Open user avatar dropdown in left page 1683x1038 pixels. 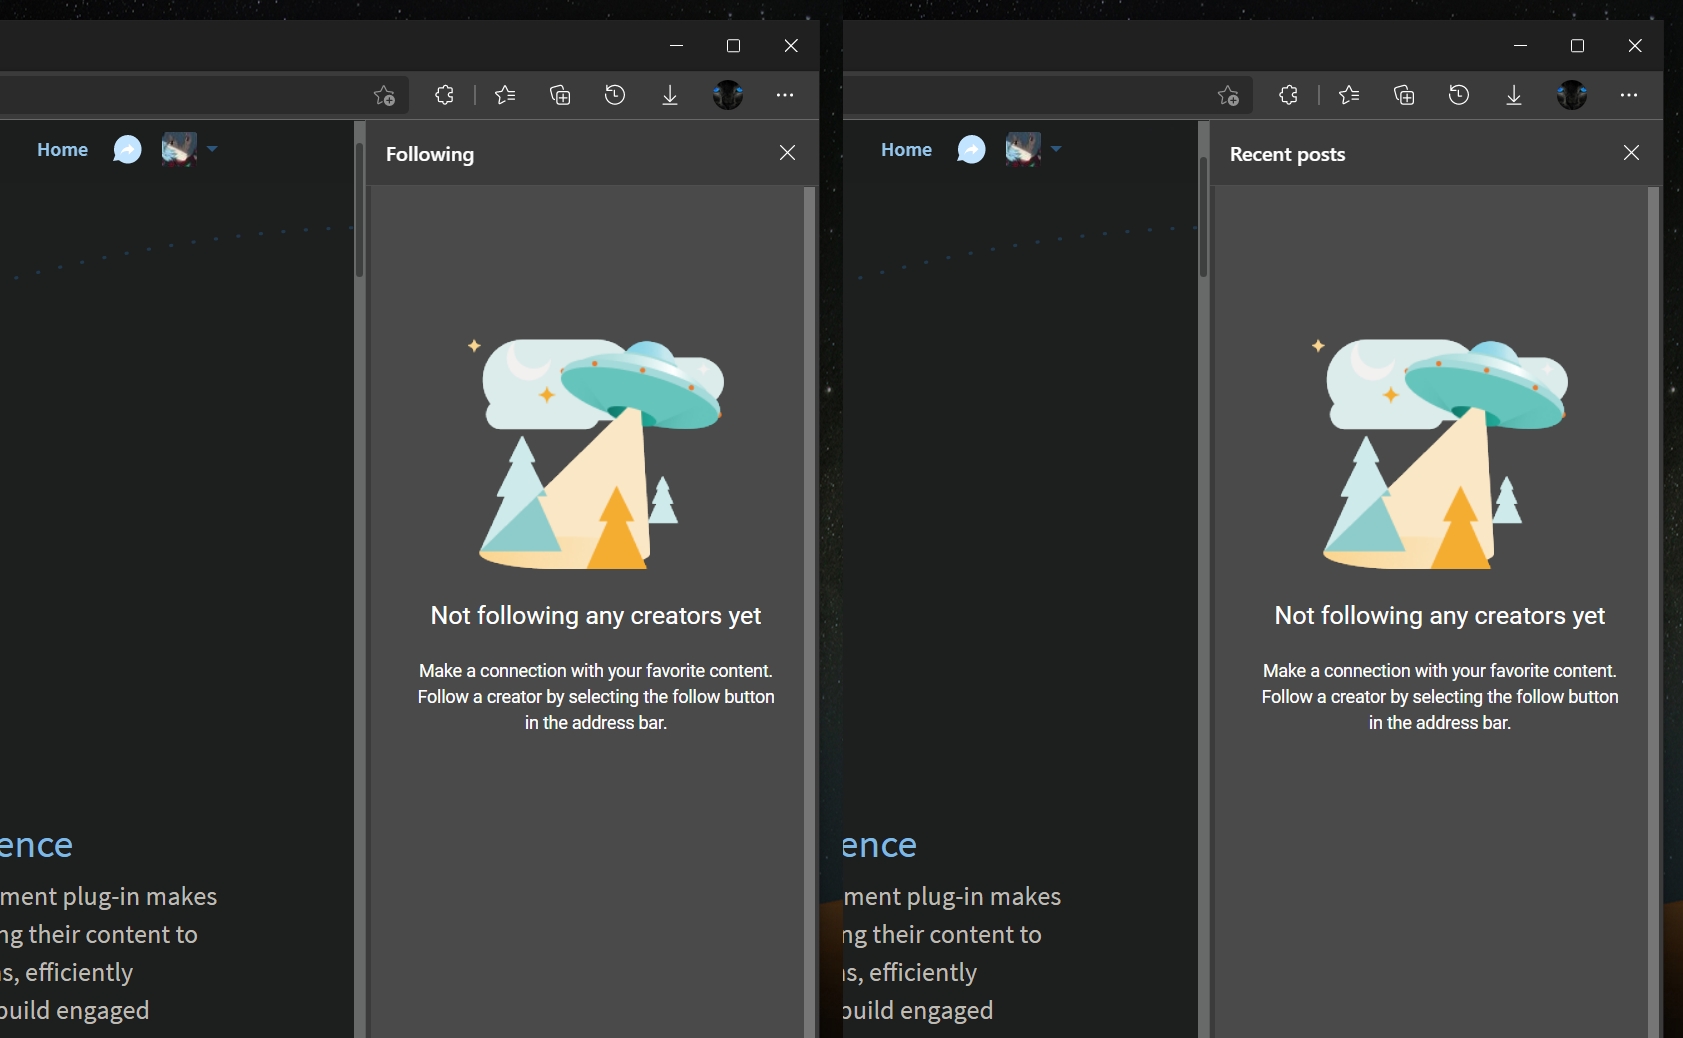[190, 149]
